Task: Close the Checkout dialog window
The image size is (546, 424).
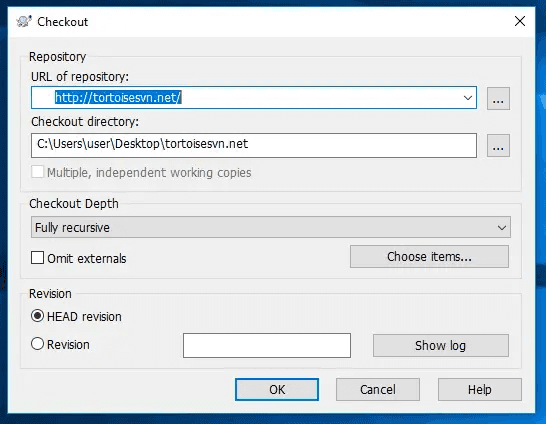Action: [520, 21]
